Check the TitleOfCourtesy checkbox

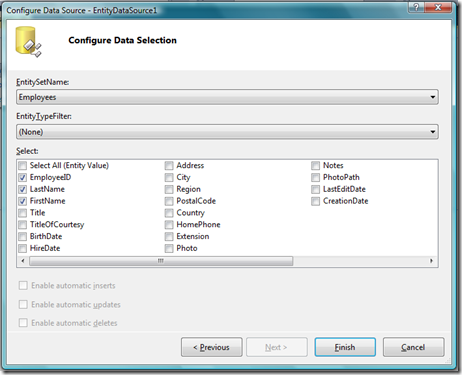[x=23, y=225]
